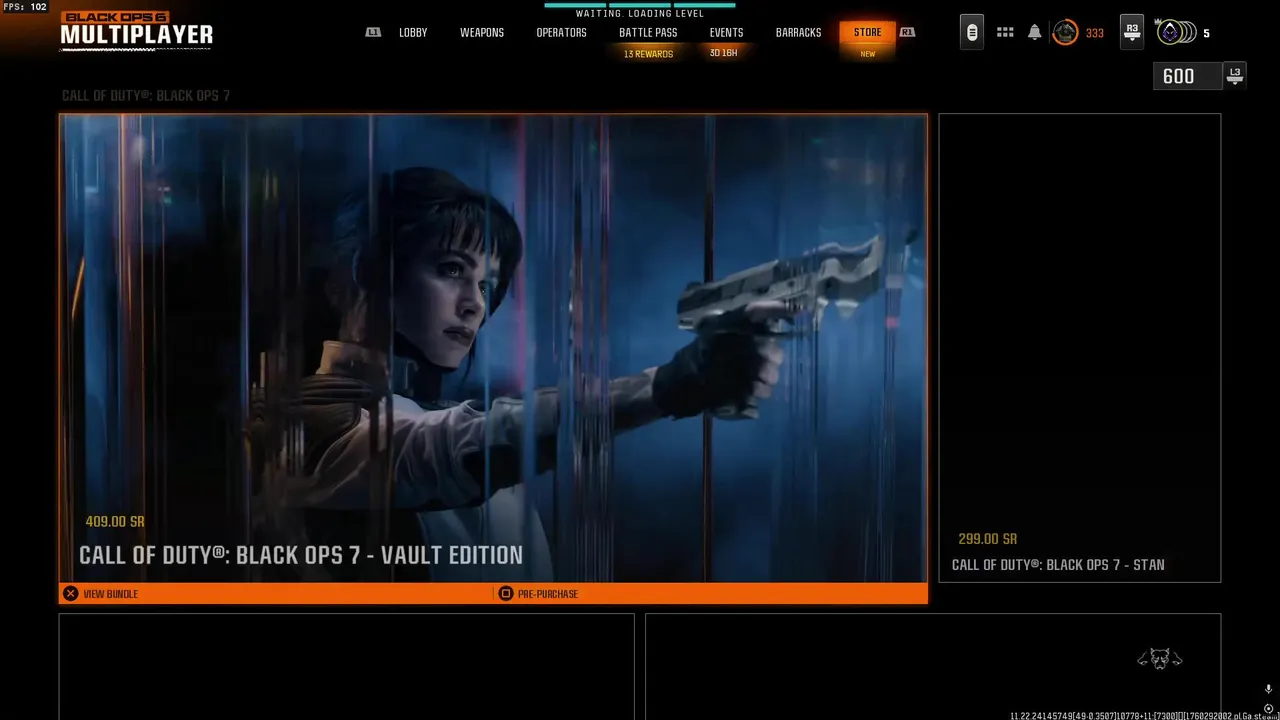
Task: Select the Vault Edition bundle artwork
Action: (x=493, y=348)
